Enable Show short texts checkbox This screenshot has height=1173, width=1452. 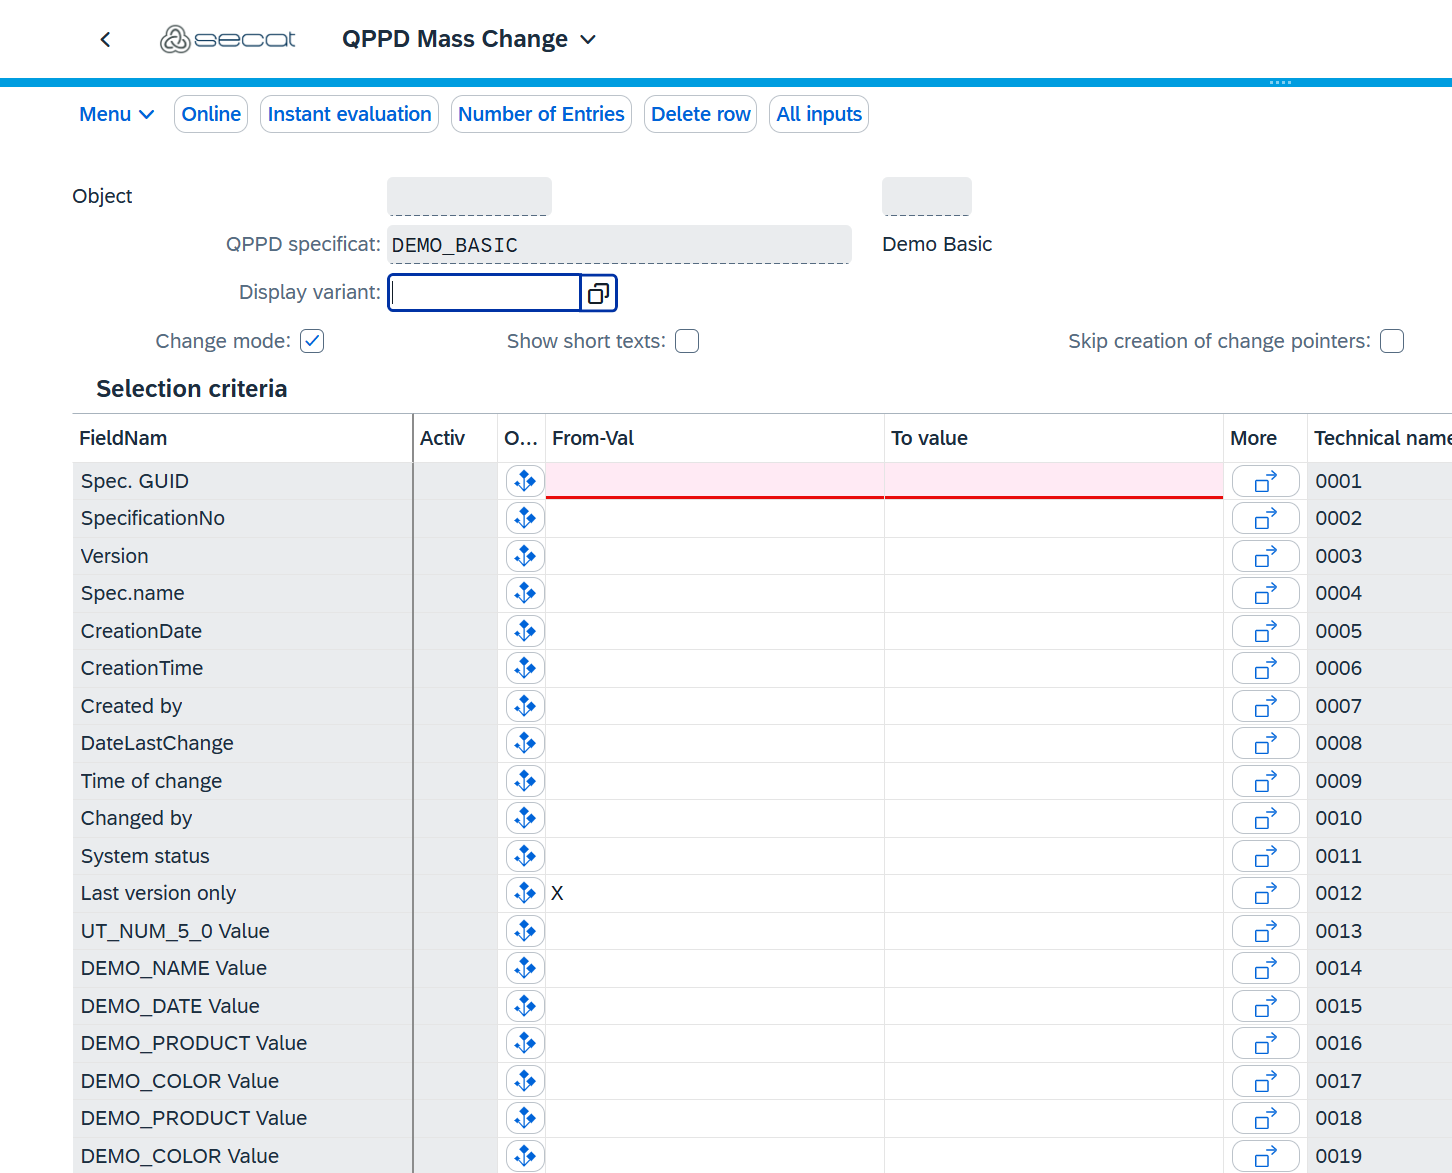pyautogui.click(x=687, y=341)
